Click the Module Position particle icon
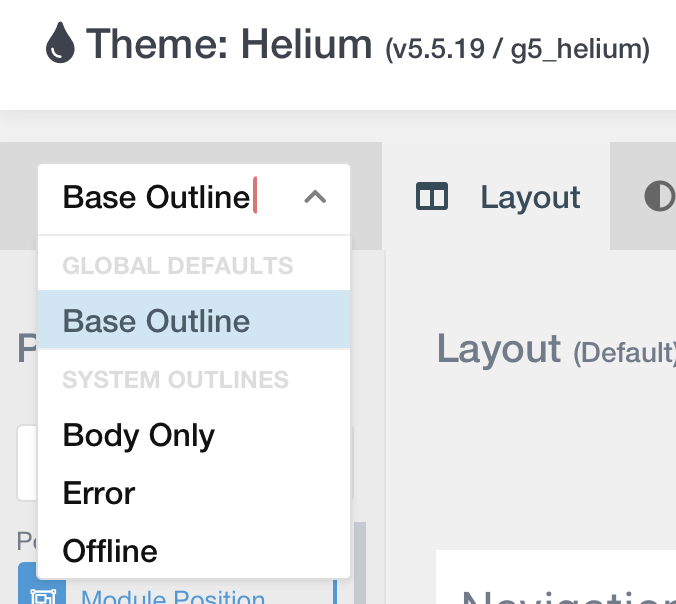This screenshot has width=676, height=604. [x=42, y=595]
